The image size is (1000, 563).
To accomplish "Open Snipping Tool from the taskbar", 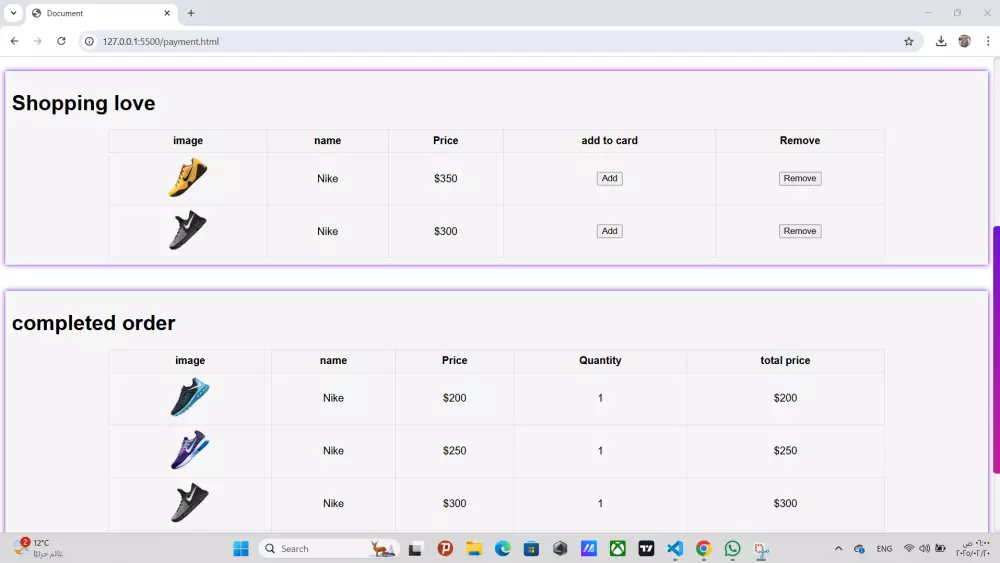I will pos(761,548).
